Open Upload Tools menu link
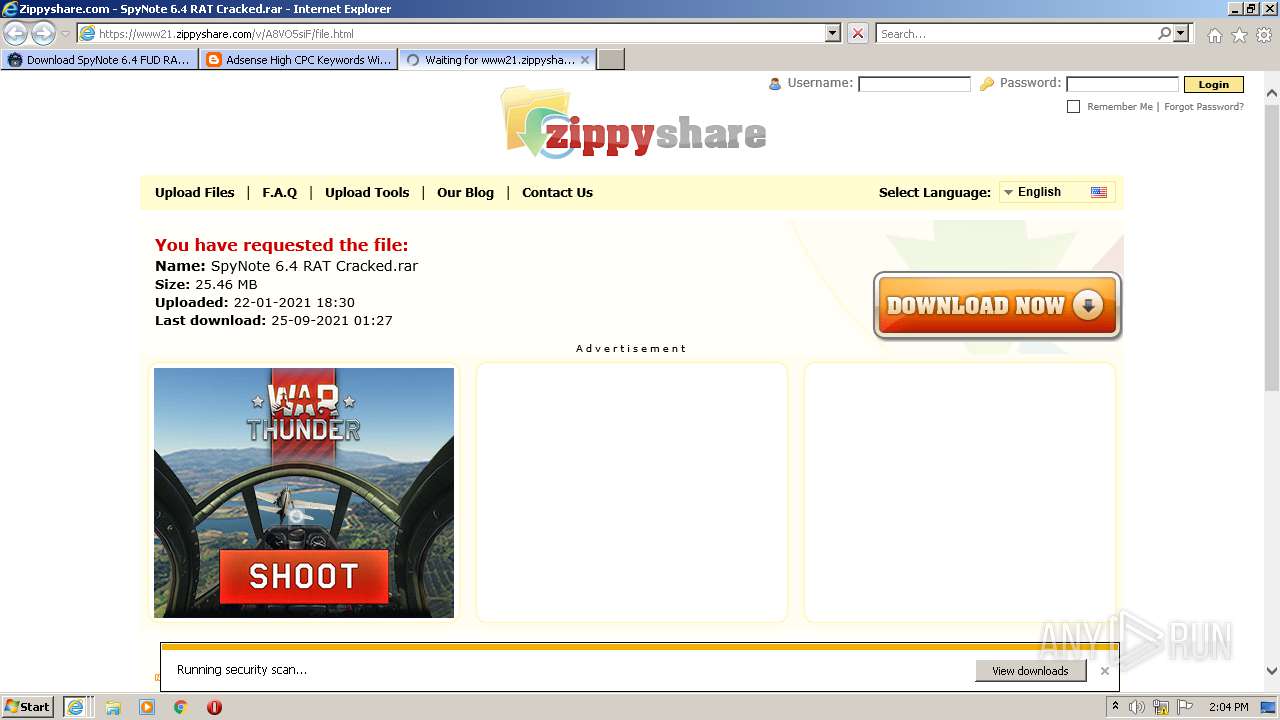This screenshot has width=1280, height=720. 367,193
